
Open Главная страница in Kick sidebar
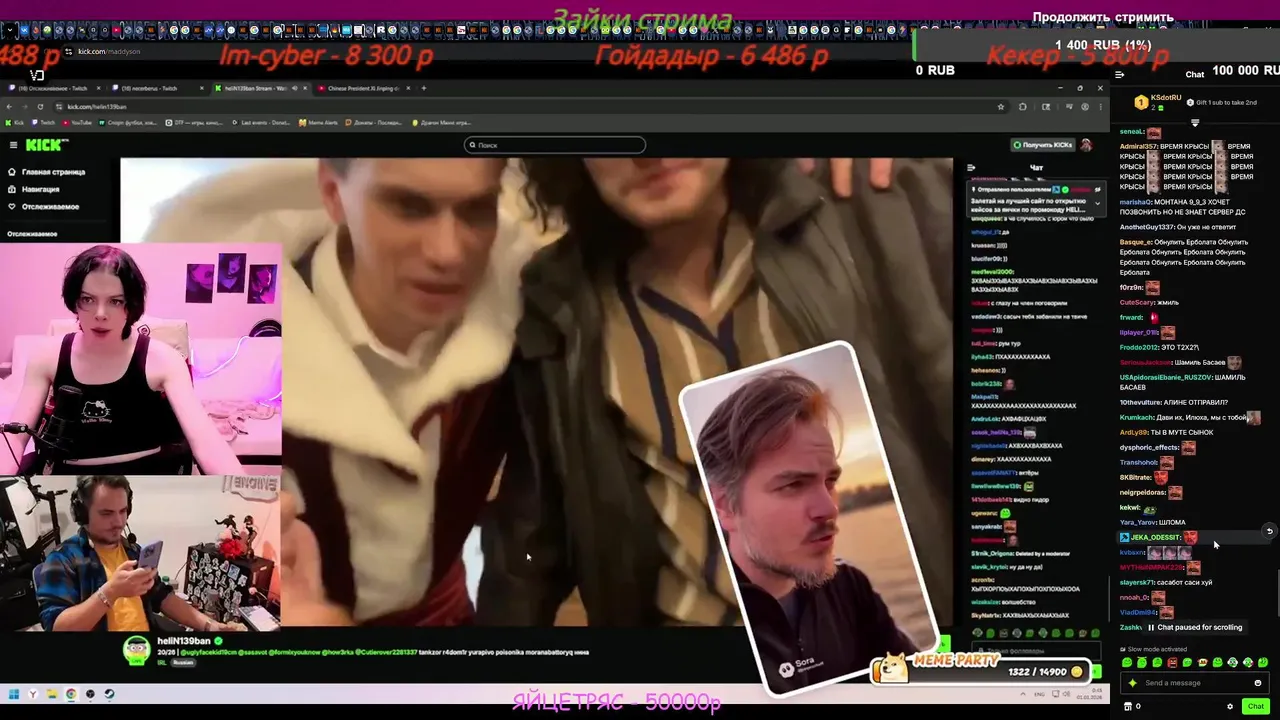pyautogui.click(x=48, y=172)
